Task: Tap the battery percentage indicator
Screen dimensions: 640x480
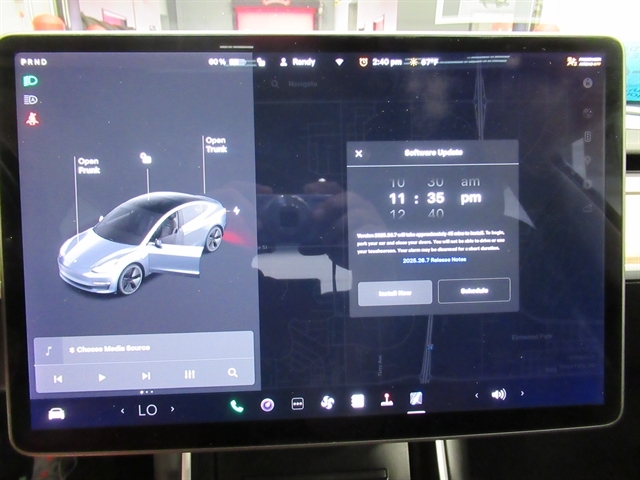Action: [227, 62]
